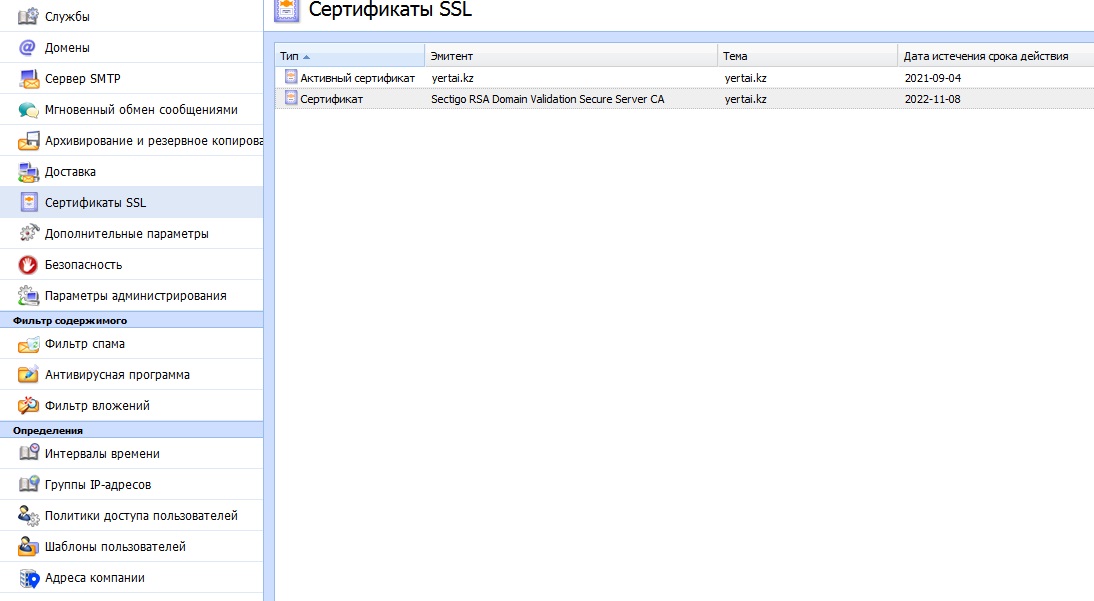1094x601 pixels.
Task: Click the Эмитент column header
Action: coord(452,57)
